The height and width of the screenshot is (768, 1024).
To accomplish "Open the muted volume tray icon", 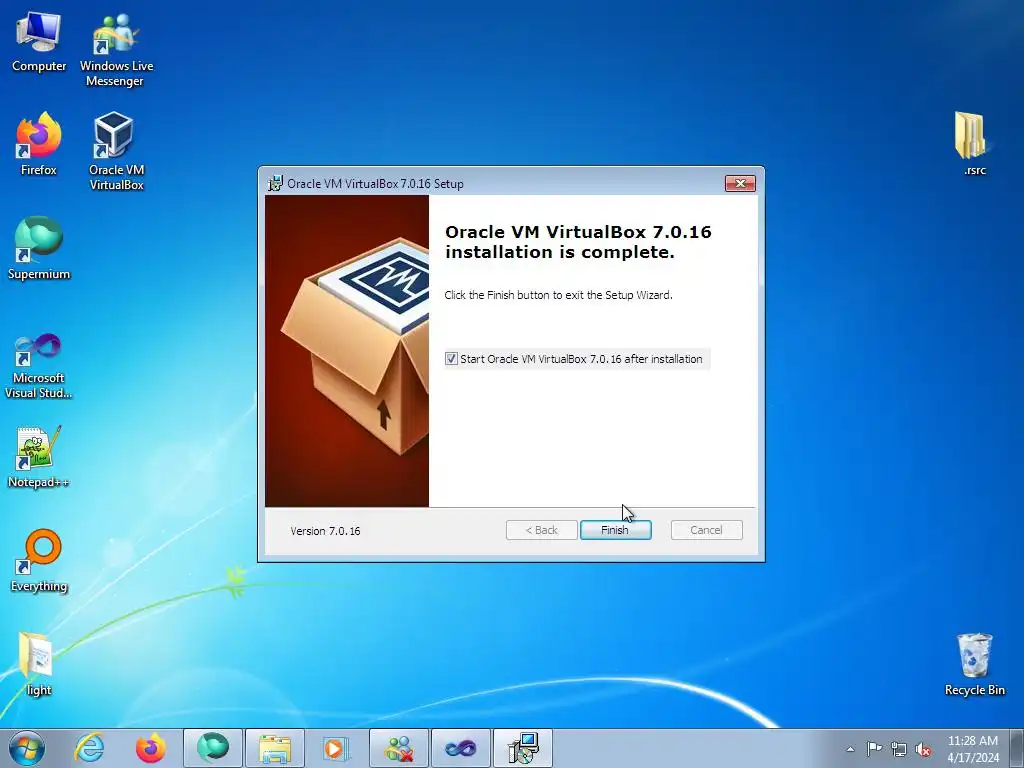I will (x=923, y=749).
